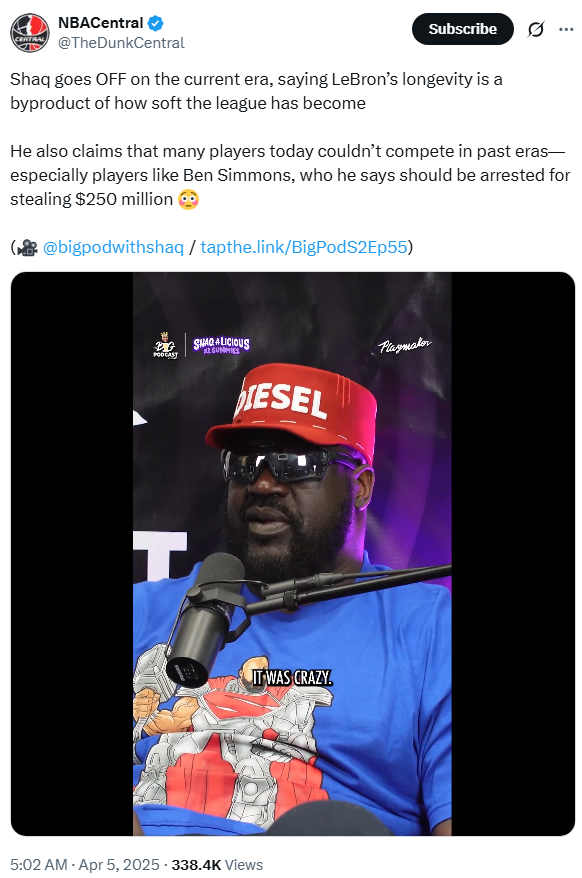Viewport: 582px width, 878px height.
Task: Open the 5:02 AM Apr 5, 2025 timestamp
Action: pyautogui.click(x=85, y=865)
